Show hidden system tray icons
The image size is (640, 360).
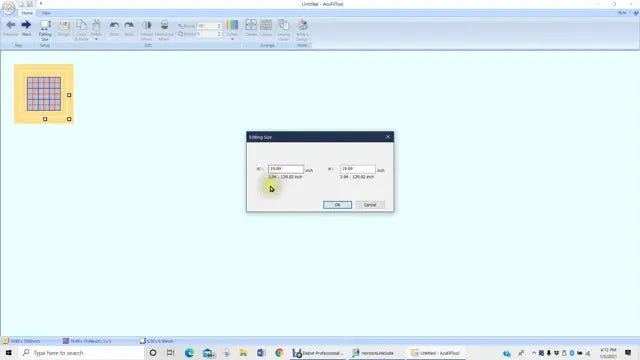pos(533,353)
